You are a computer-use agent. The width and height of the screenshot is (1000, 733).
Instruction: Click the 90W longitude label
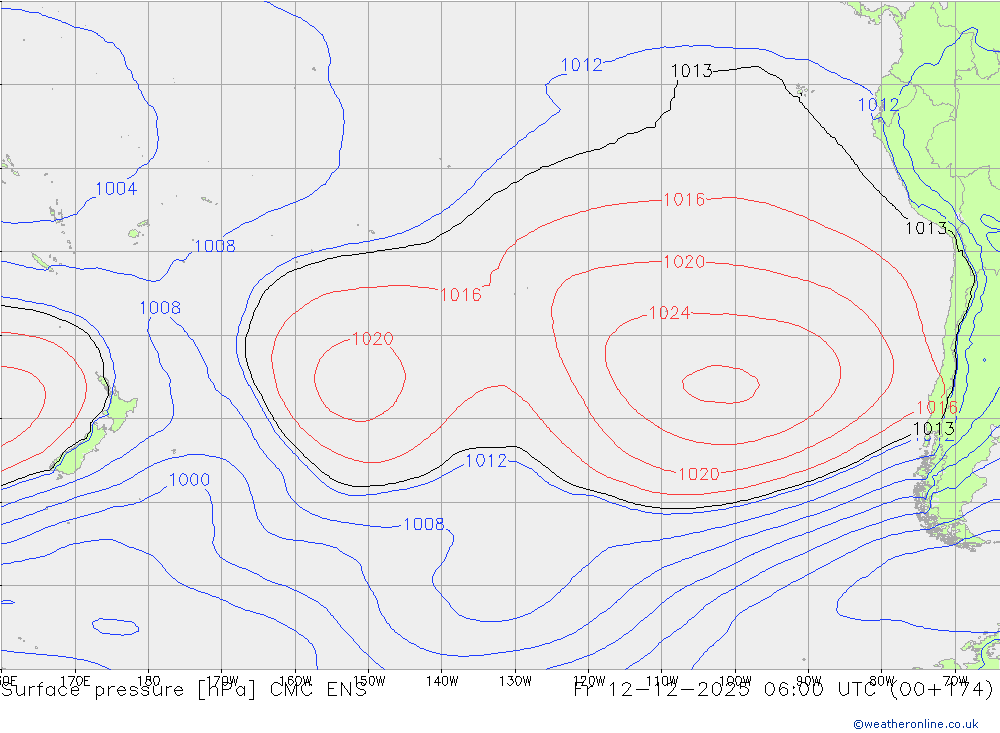click(809, 681)
